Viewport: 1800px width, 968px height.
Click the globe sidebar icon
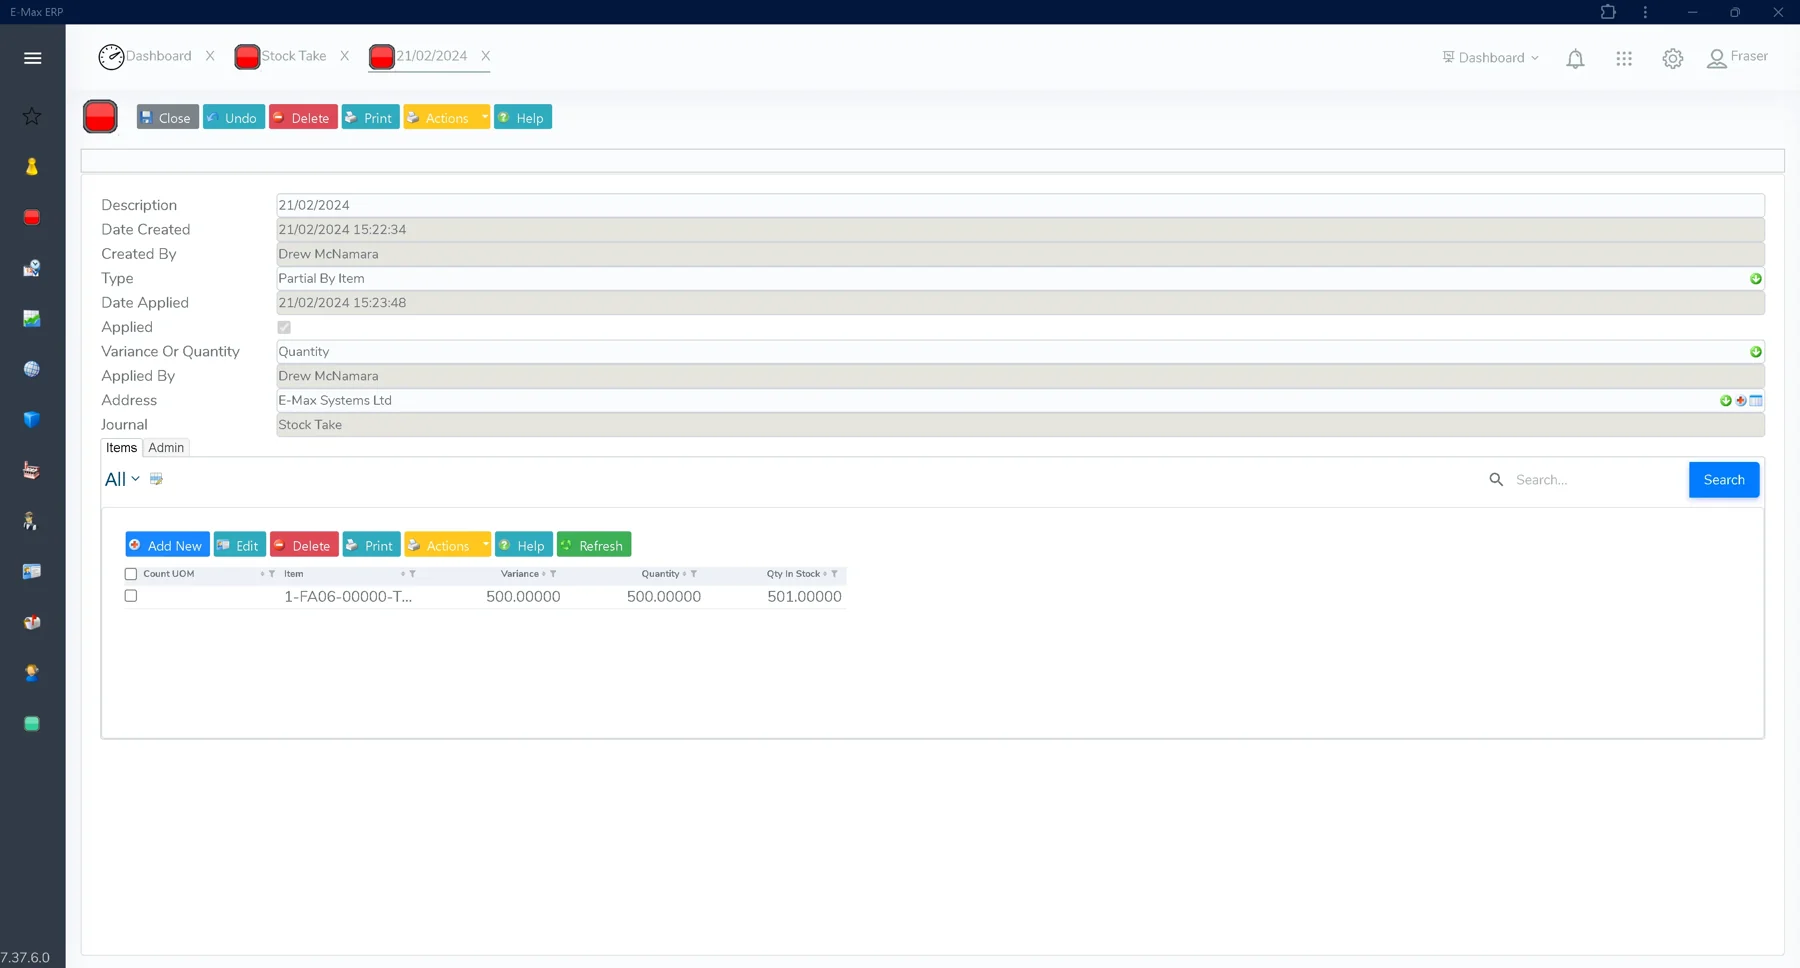click(x=32, y=369)
